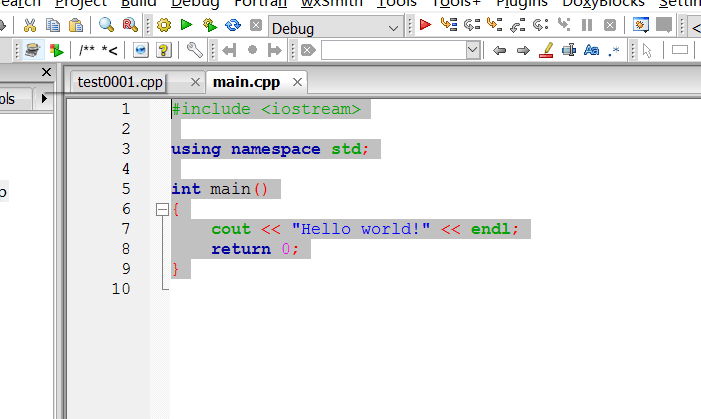
Task: Click the Build and run icon
Action: pyautogui.click(x=210, y=25)
